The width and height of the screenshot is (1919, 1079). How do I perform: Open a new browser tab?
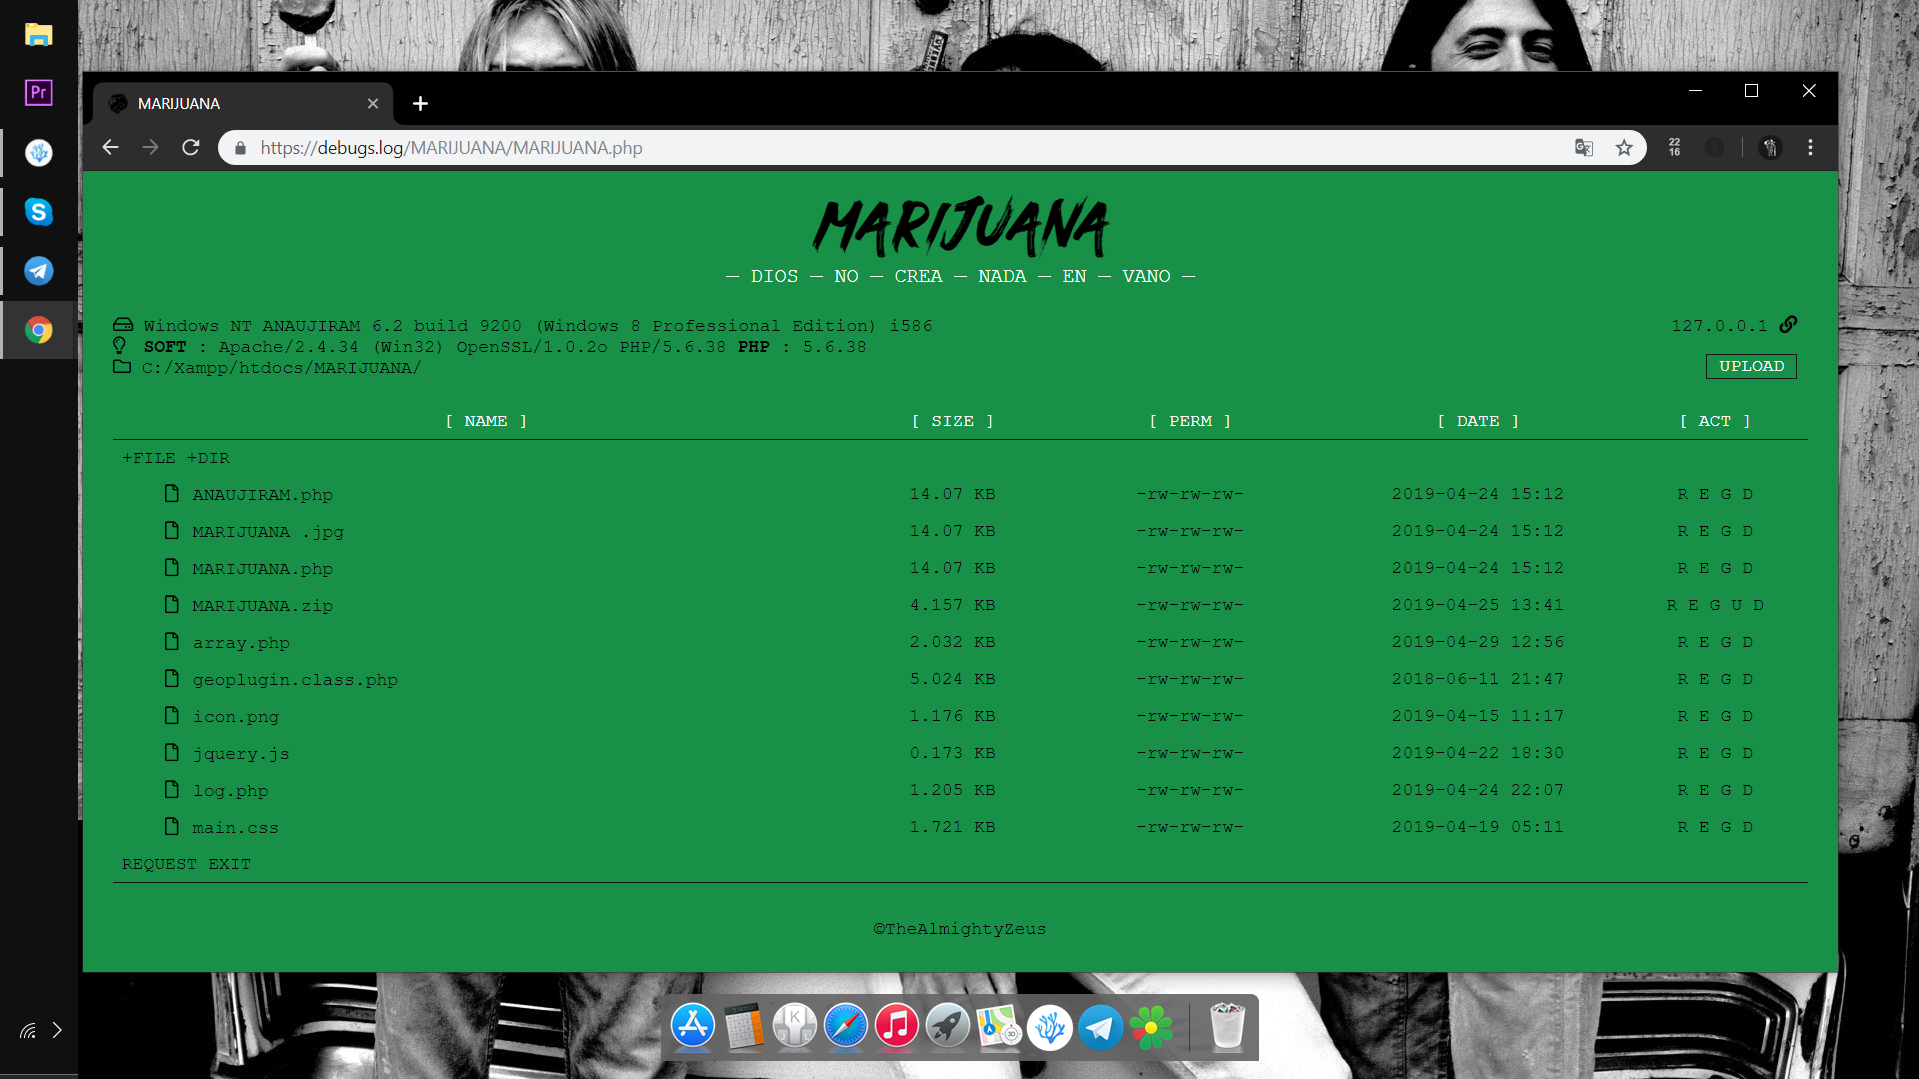pos(420,104)
